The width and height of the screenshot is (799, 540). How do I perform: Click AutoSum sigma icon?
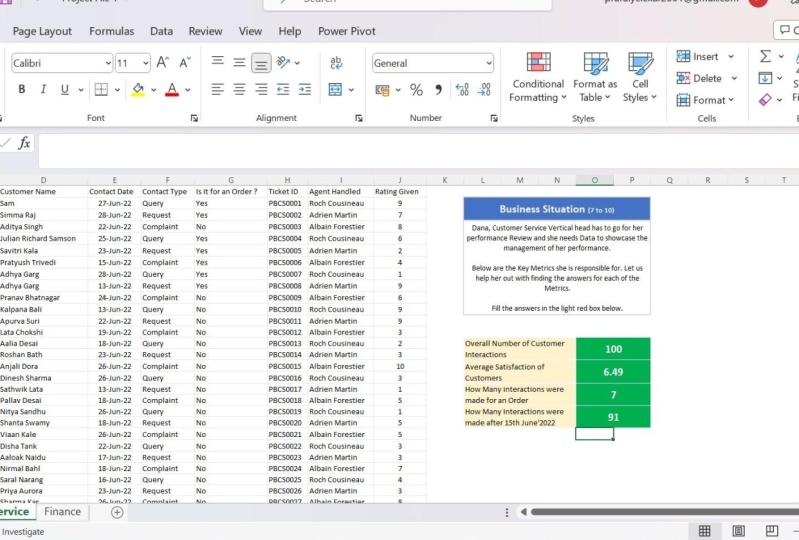(765, 56)
